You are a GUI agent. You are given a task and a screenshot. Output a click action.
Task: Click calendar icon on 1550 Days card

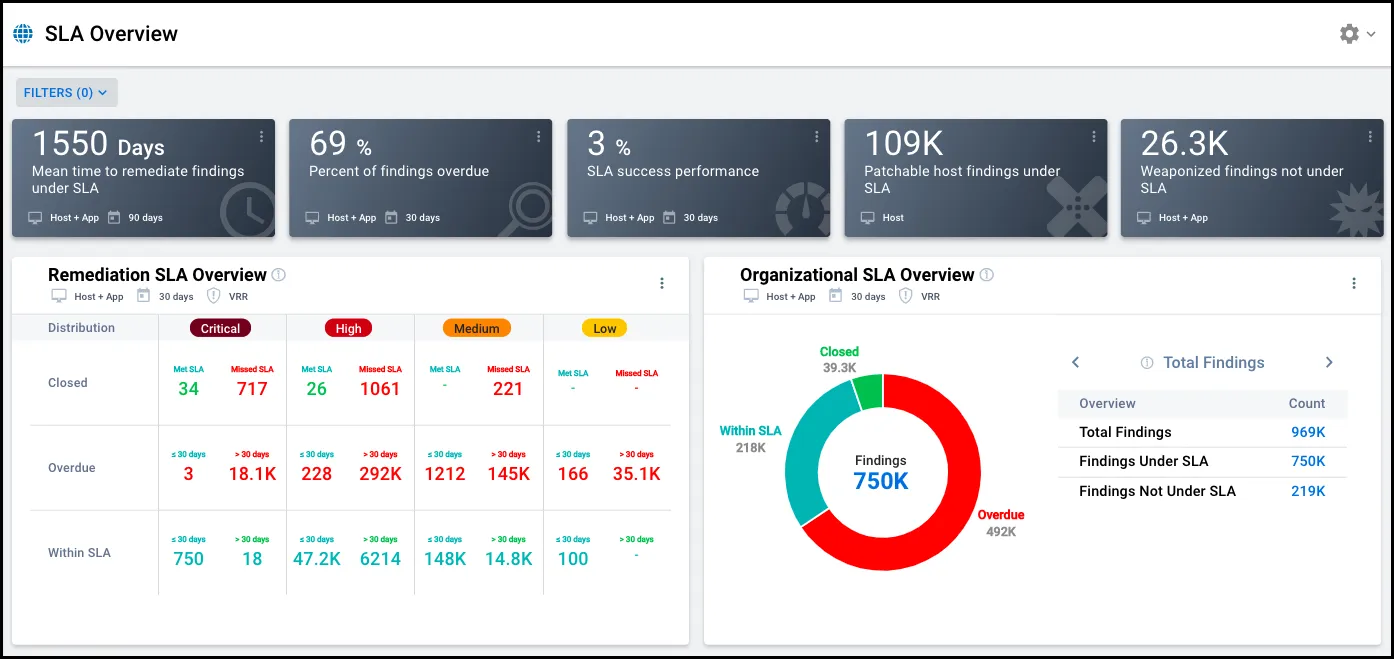click(114, 217)
